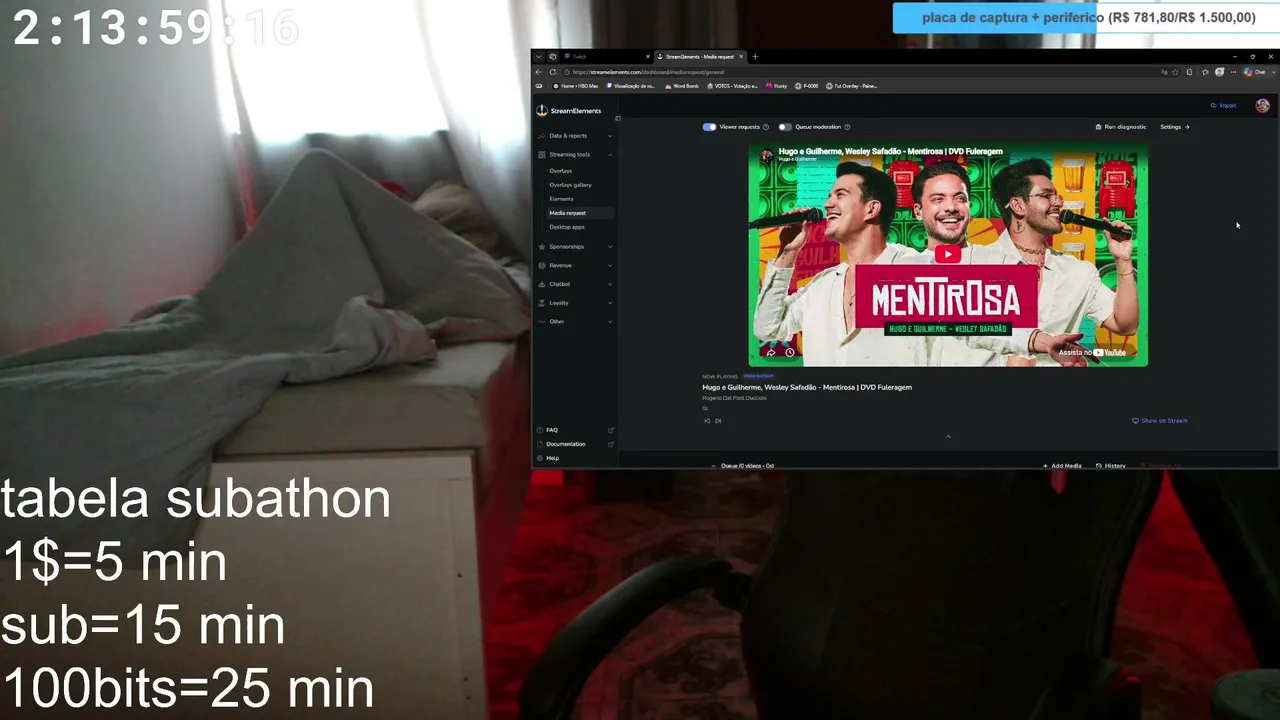Click the now playing song title text
Screen dimensions: 1280x720
point(807,387)
